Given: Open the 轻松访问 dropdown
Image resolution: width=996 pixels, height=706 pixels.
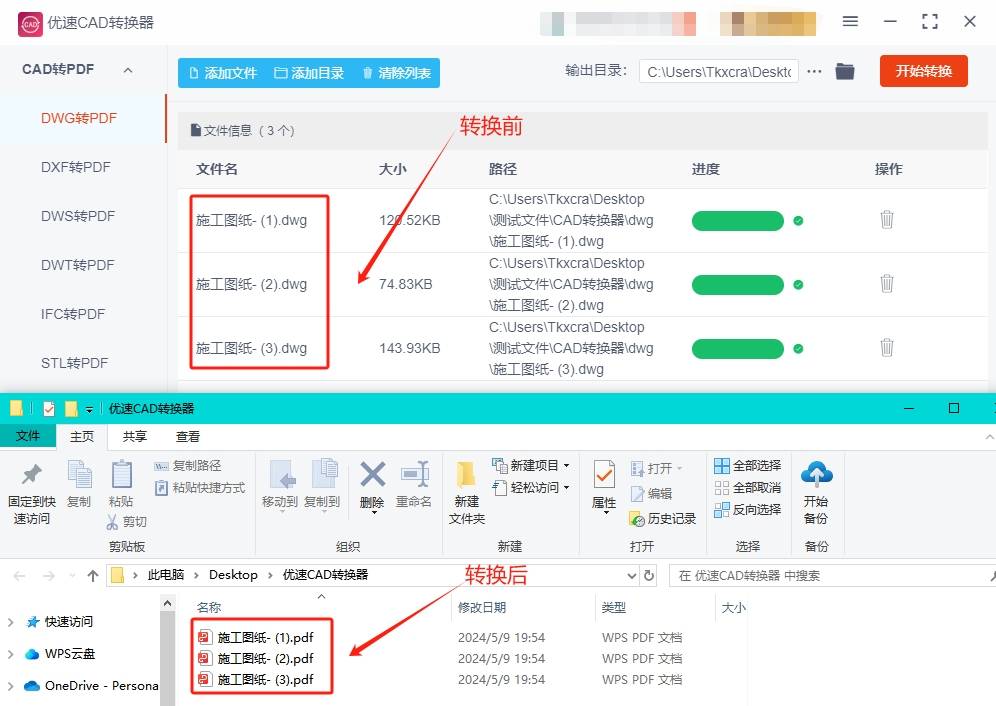Looking at the screenshot, I should tap(531, 488).
